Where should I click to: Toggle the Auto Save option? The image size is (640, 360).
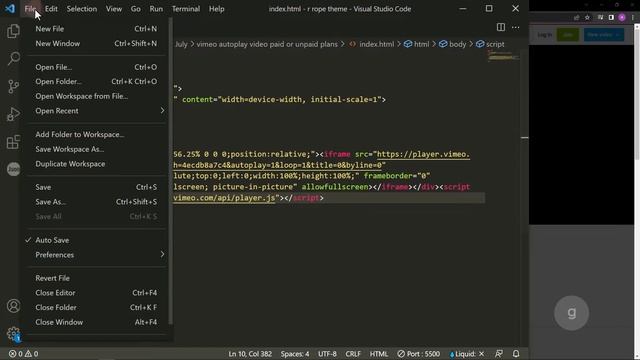click(96, 240)
